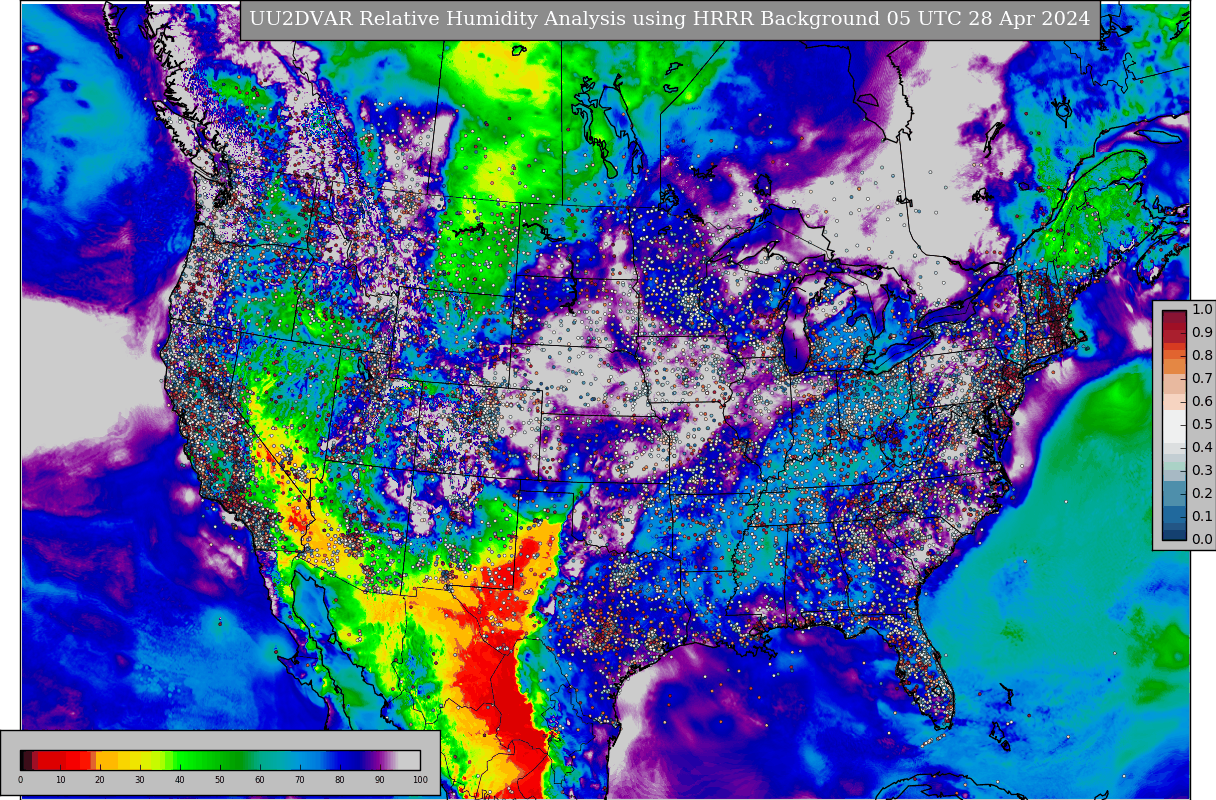
Task: Pick the dark maroon top segment of right colorbar
Action: (1174, 316)
